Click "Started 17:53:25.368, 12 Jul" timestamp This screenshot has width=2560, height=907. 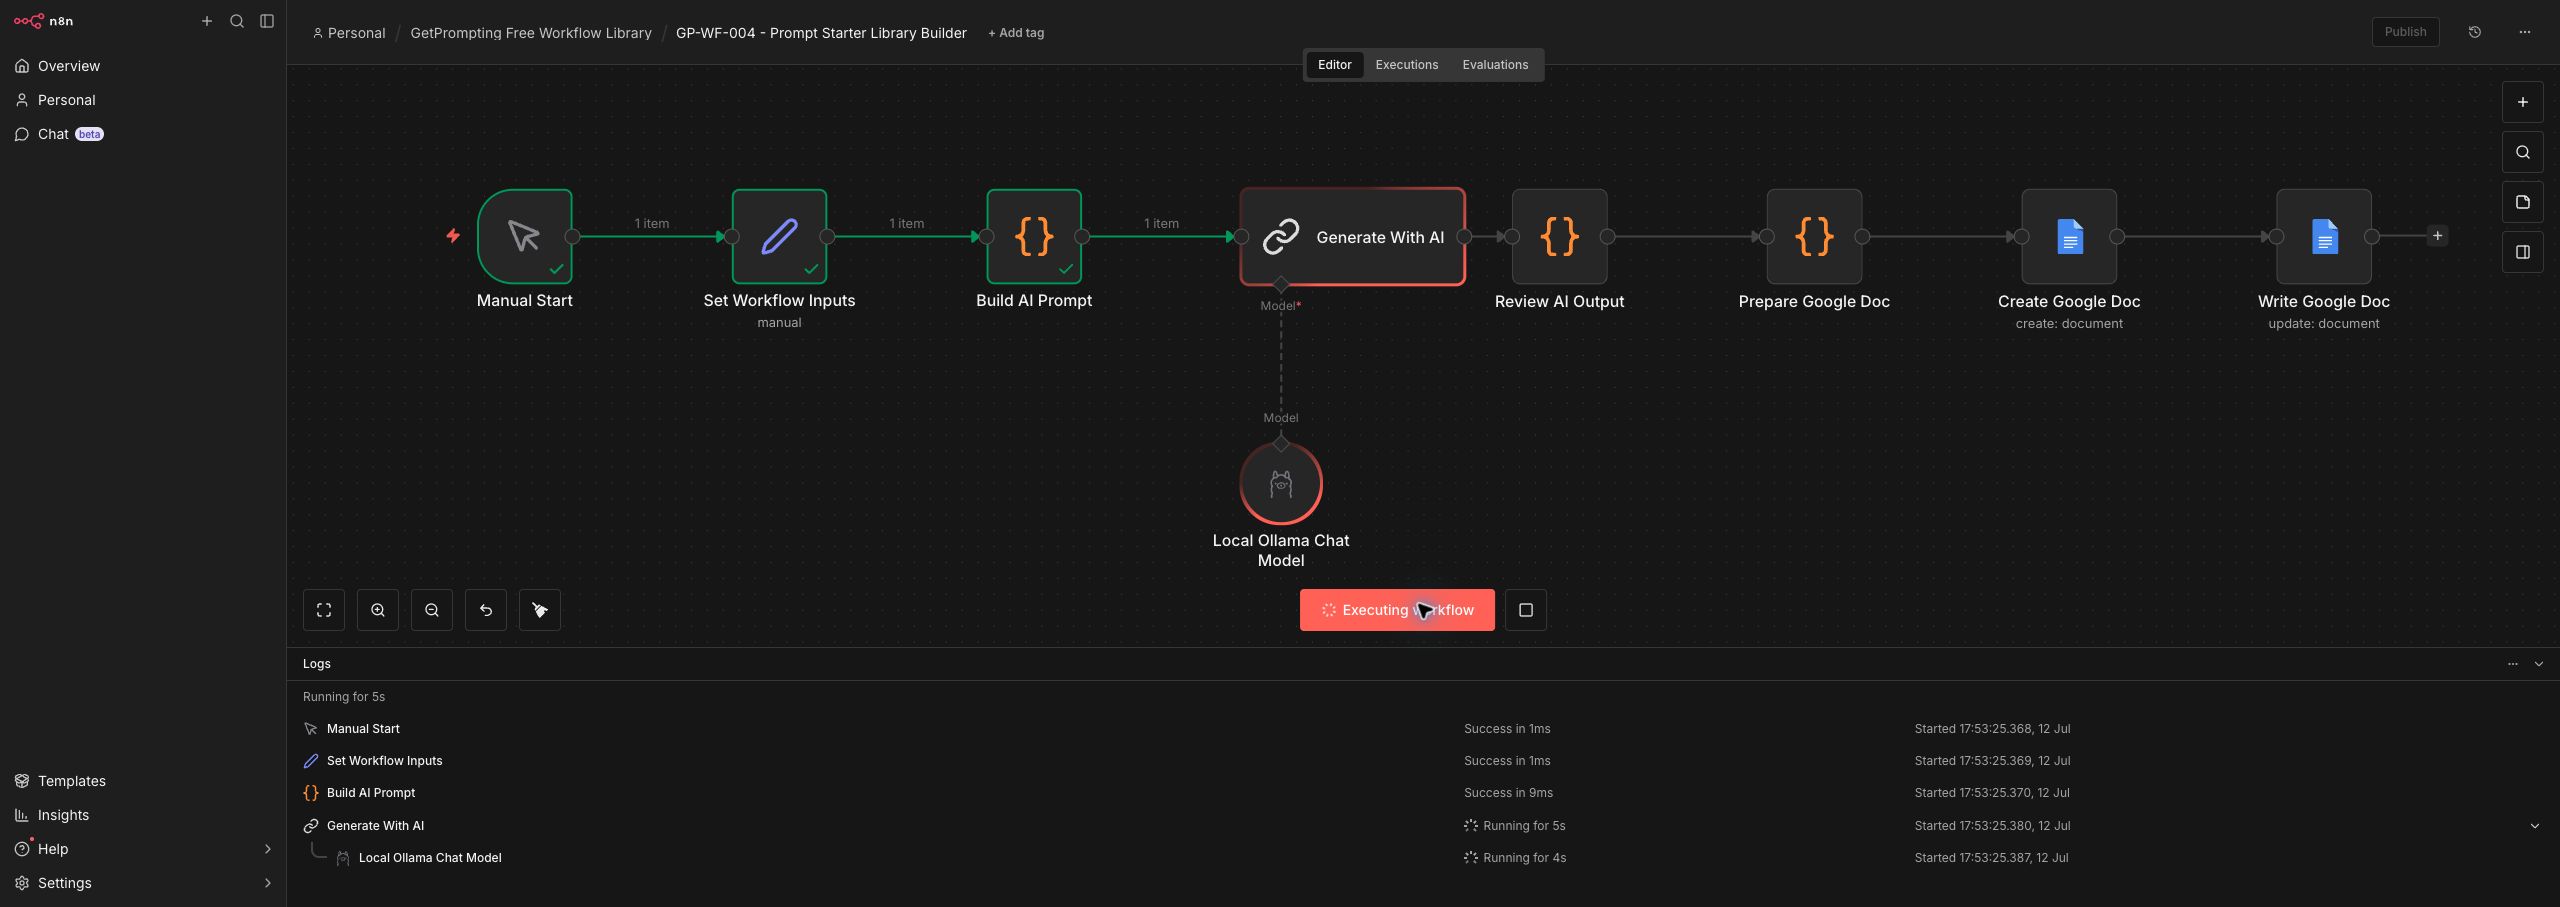(x=1992, y=729)
